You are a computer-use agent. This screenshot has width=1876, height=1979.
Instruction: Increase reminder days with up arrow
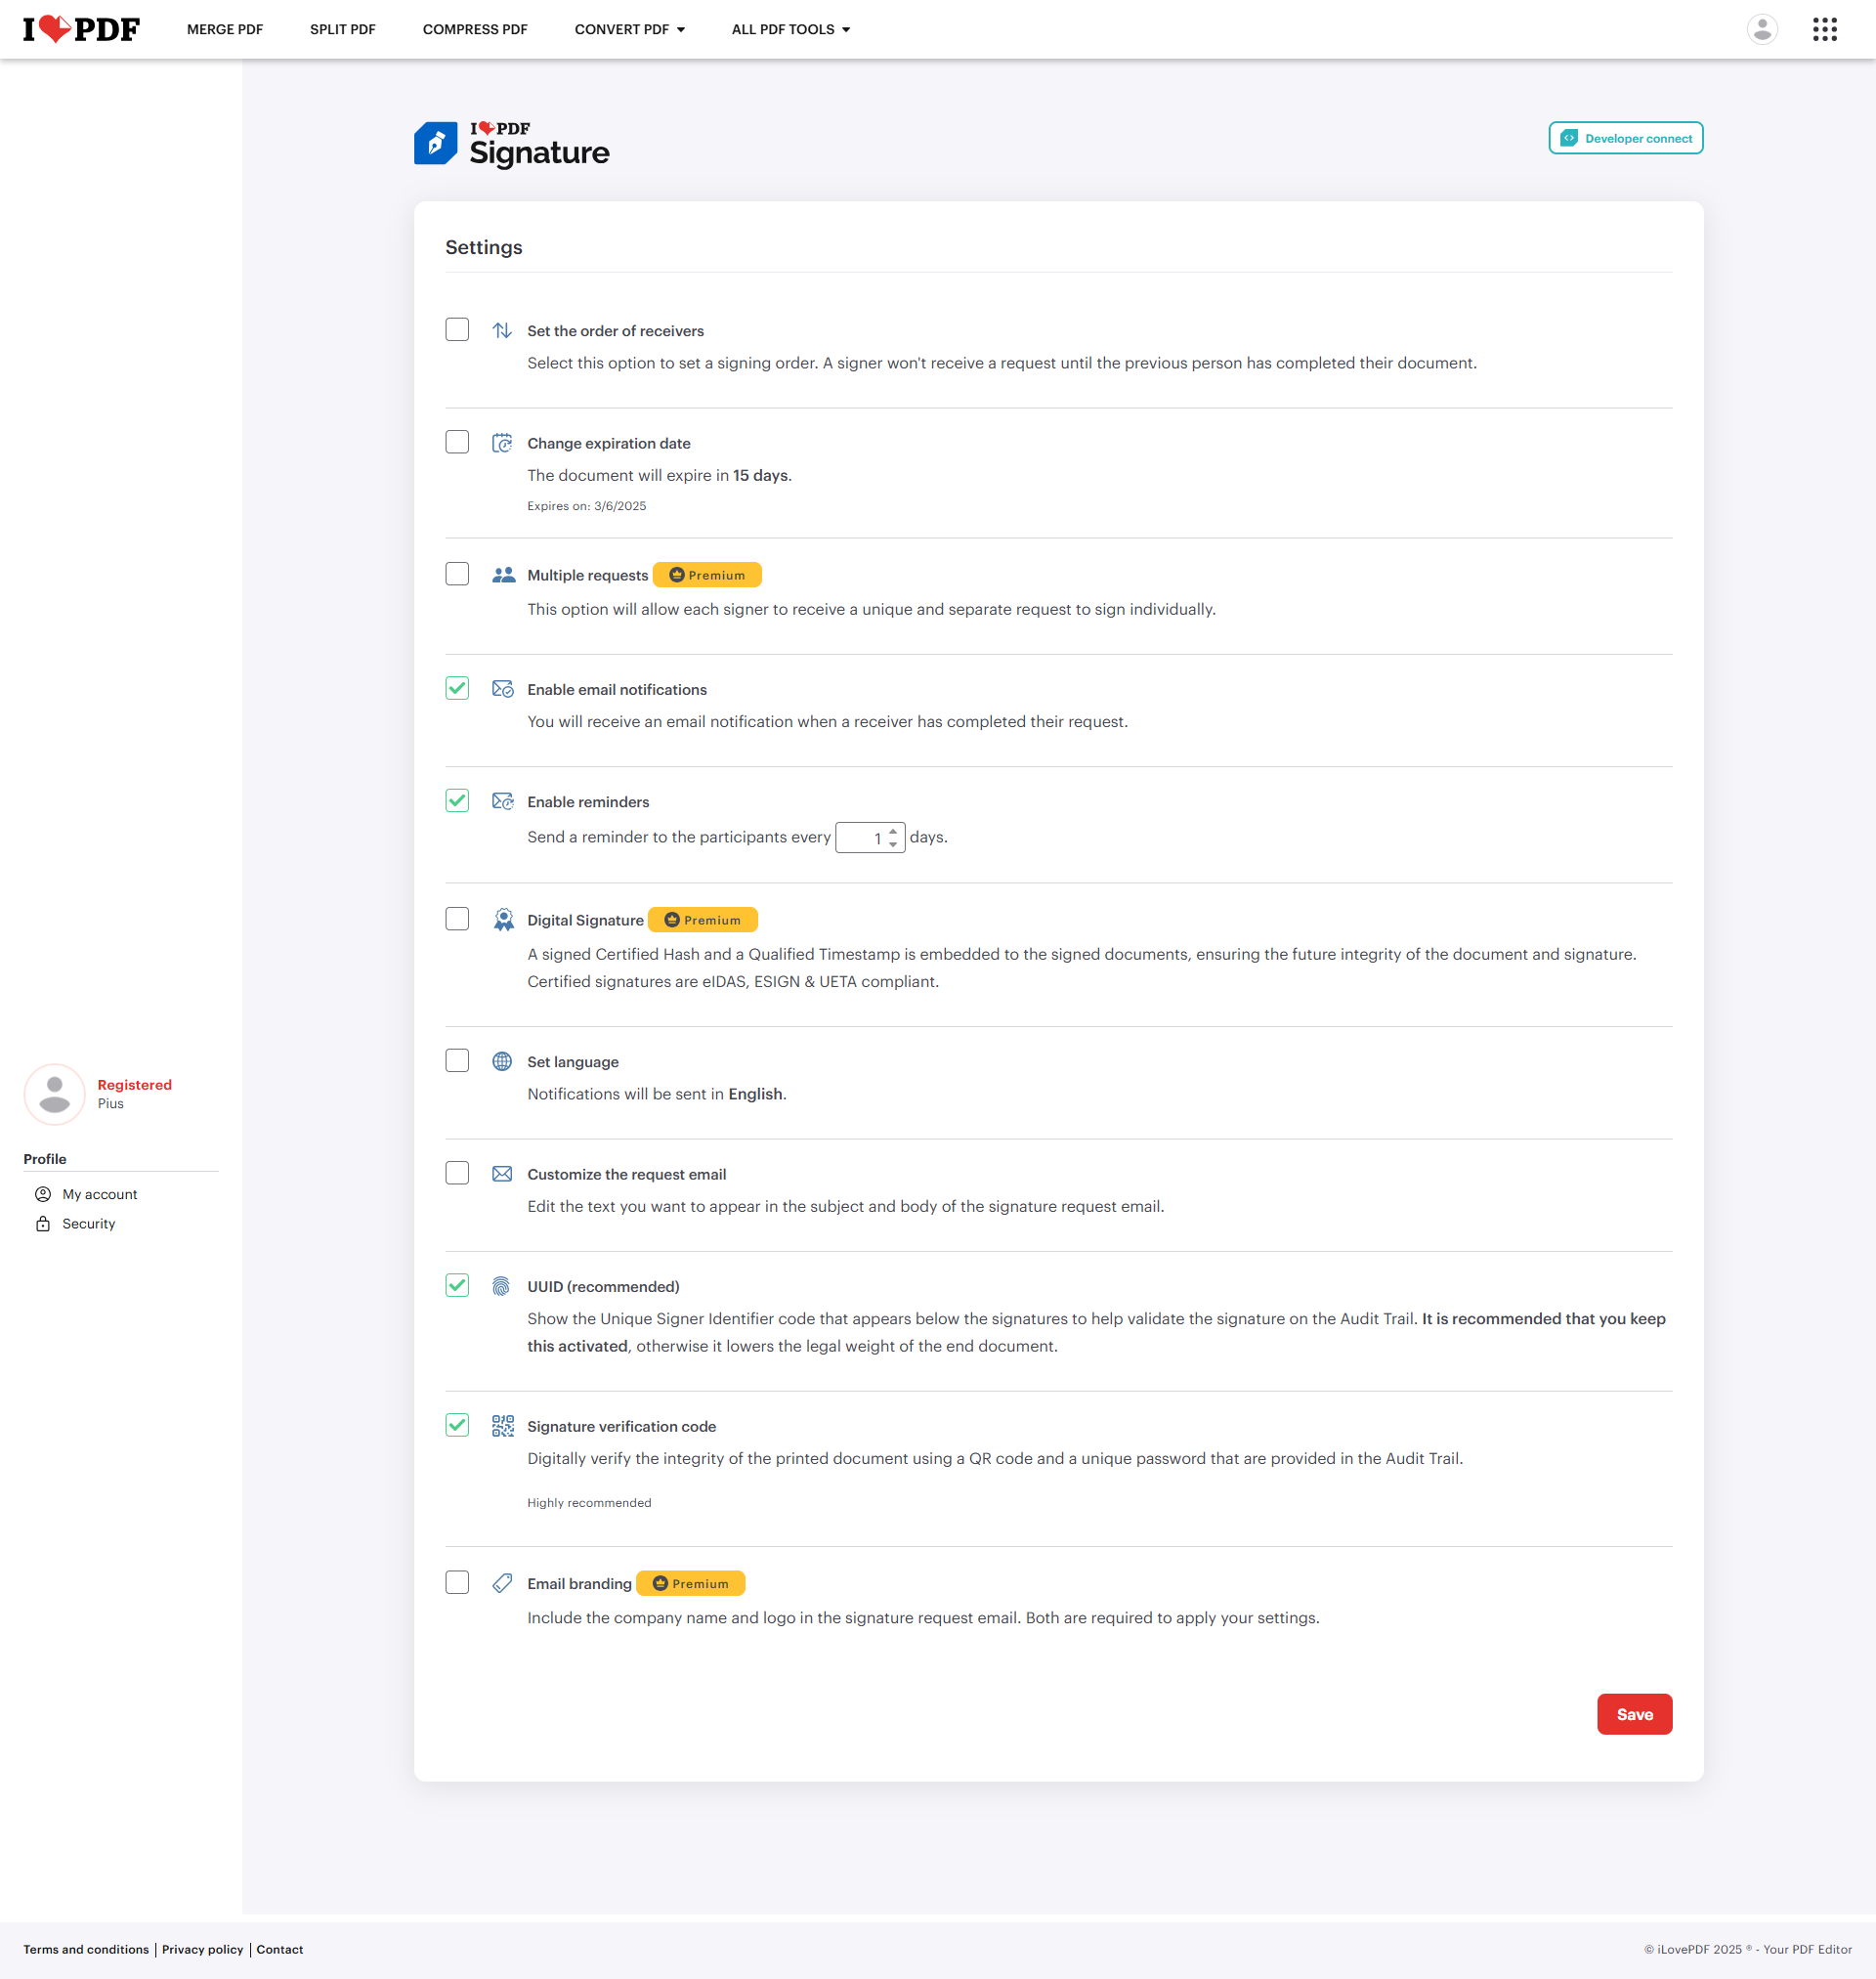tap(893, 831)
